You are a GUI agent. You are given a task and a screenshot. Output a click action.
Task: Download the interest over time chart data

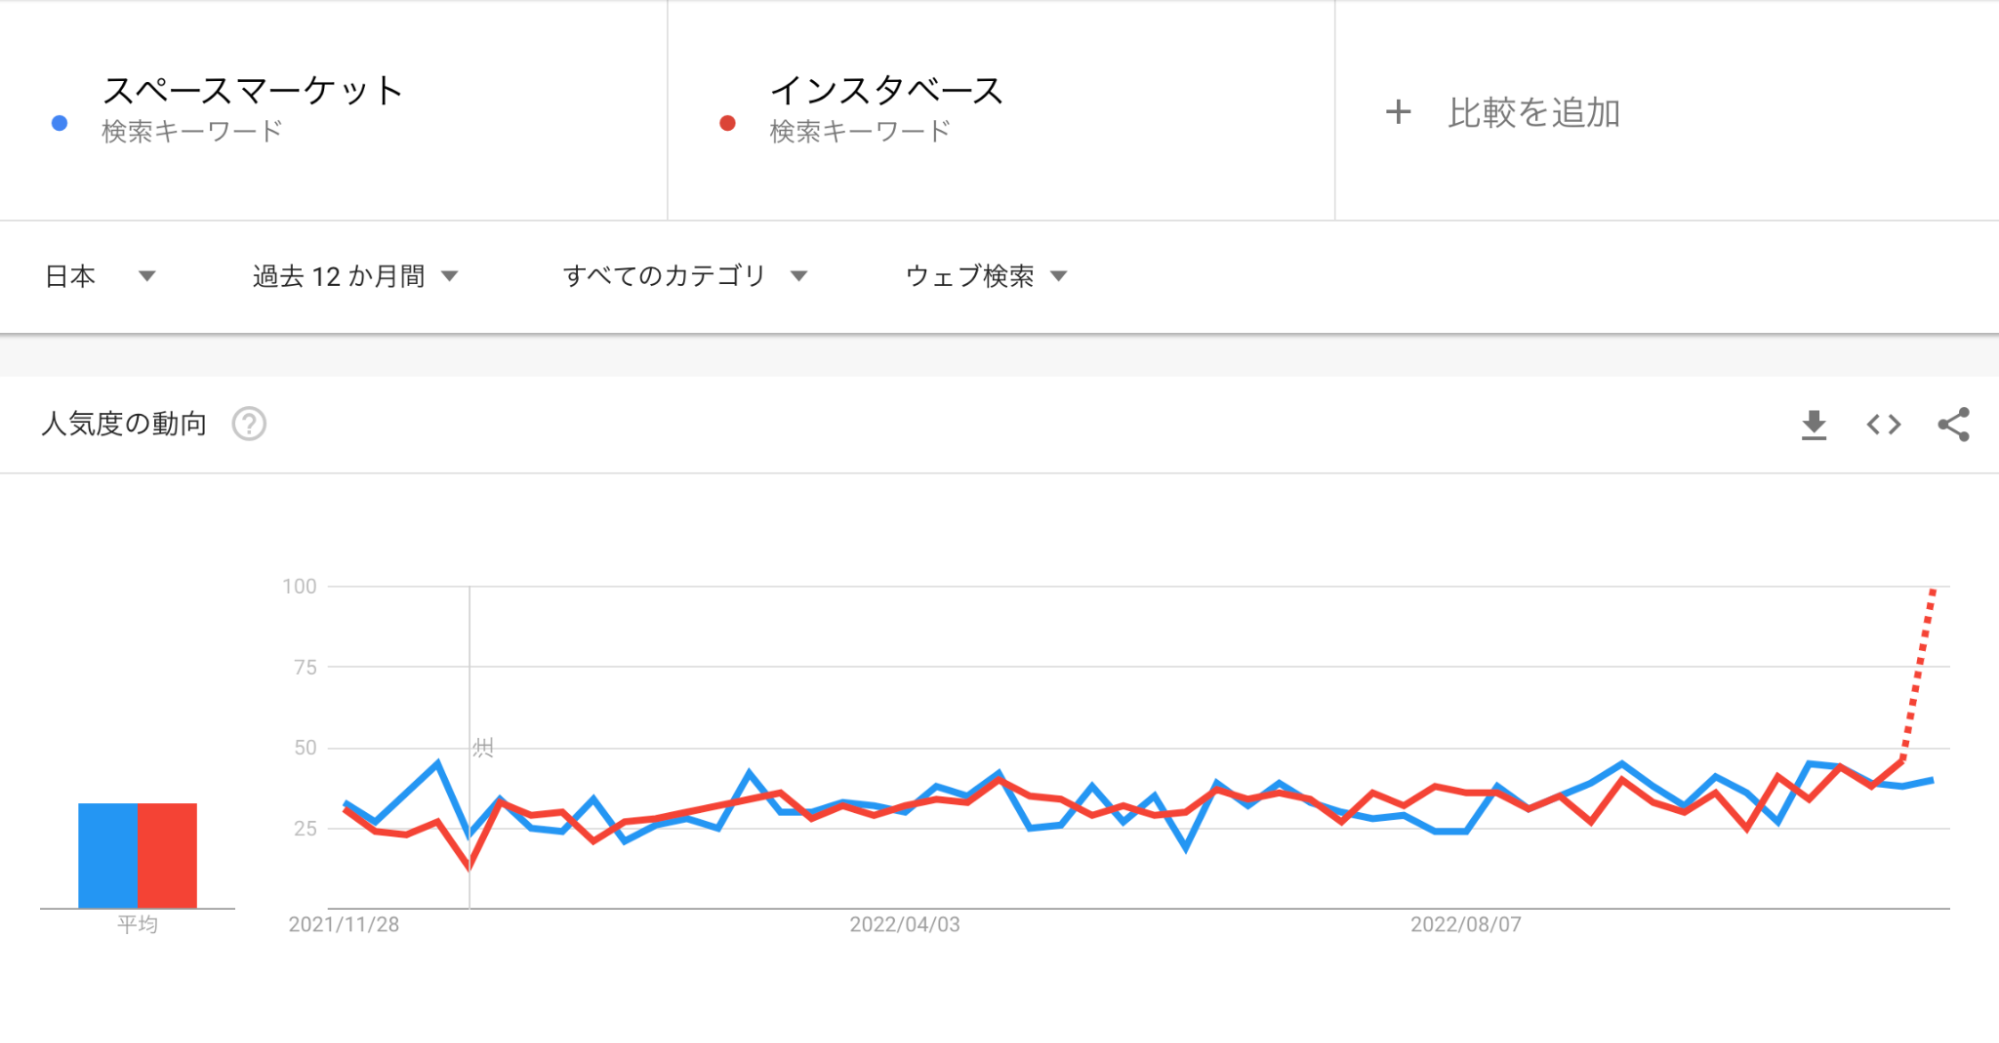pos(1814,425)
